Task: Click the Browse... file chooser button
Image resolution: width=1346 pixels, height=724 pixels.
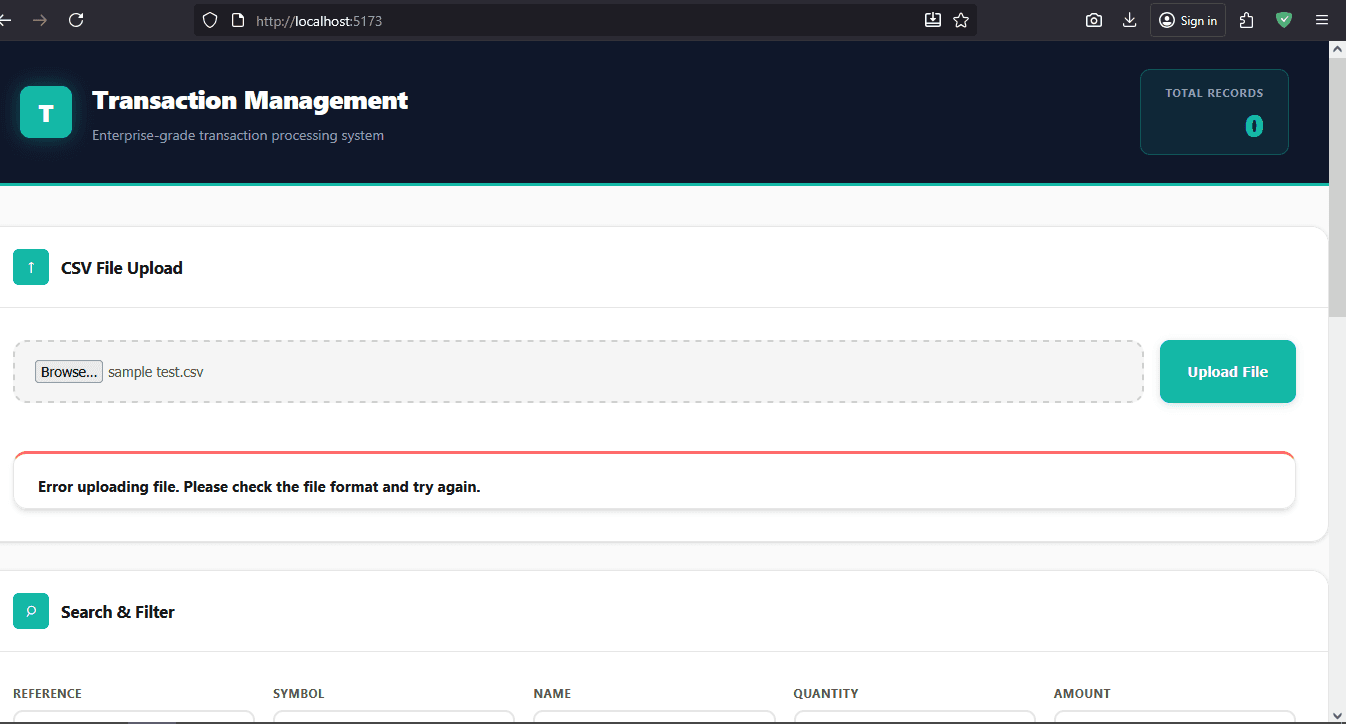Action: 69,372
